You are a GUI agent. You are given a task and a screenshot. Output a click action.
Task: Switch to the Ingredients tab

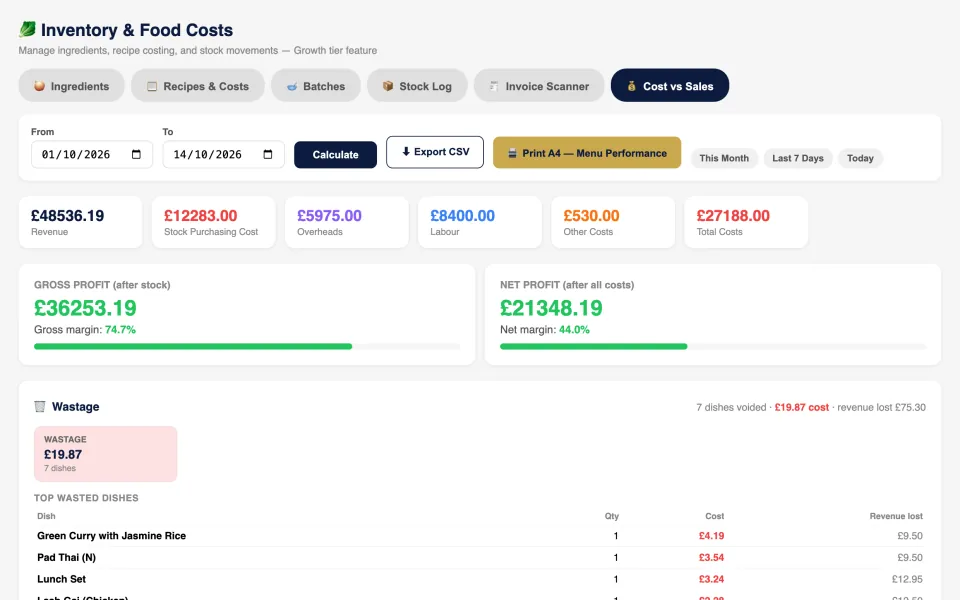pos(72,86)
